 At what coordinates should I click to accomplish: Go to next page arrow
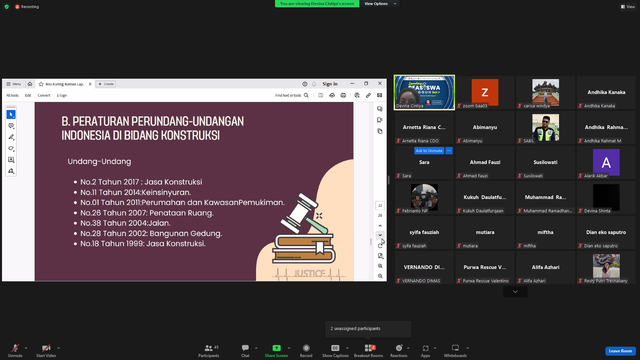tap(380, 235)
